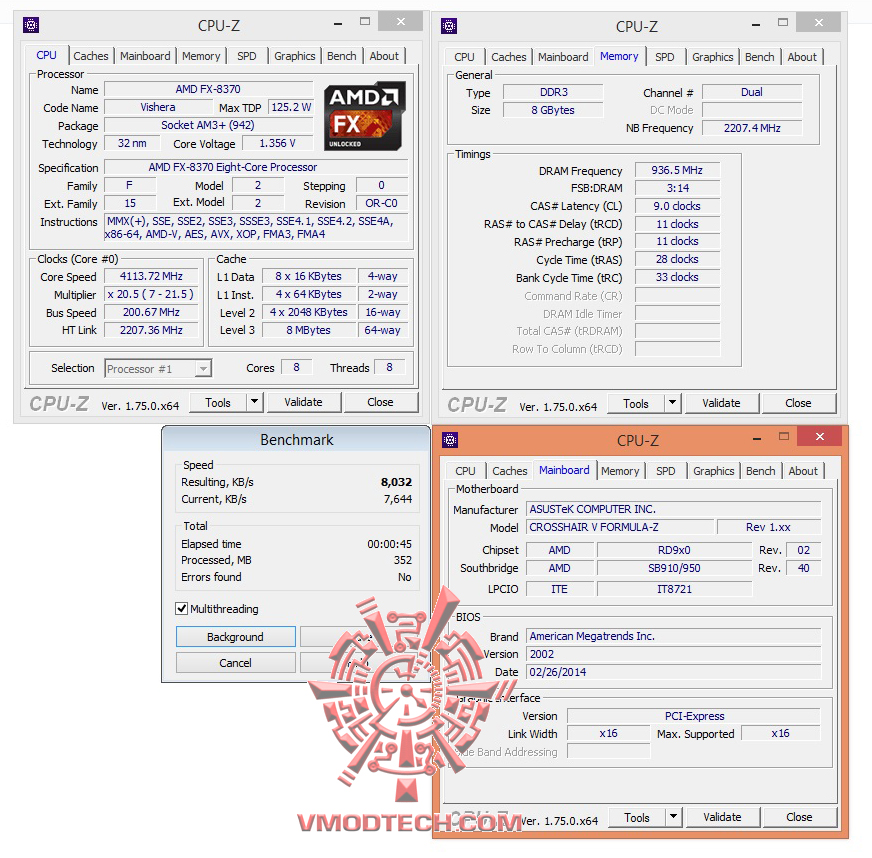872x858 pixels.
Task: Maximize the CPU tab CPU-Z window
Action: click(365, 22)
